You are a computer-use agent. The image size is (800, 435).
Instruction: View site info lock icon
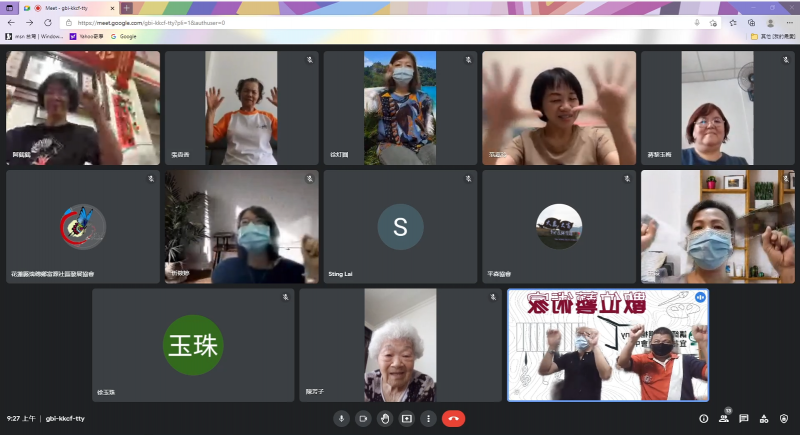[69, 23]
